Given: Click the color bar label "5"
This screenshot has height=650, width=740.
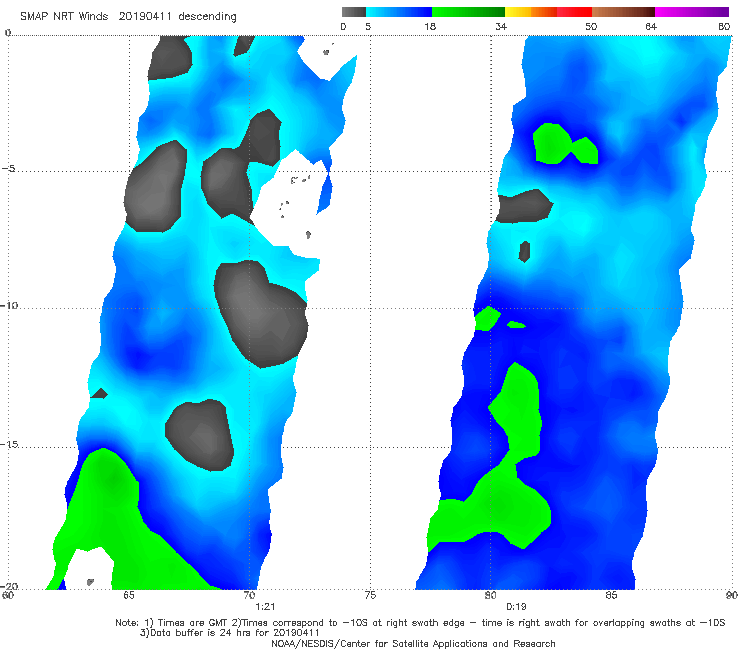Looking at the screenshot, I should click(368, 26).
